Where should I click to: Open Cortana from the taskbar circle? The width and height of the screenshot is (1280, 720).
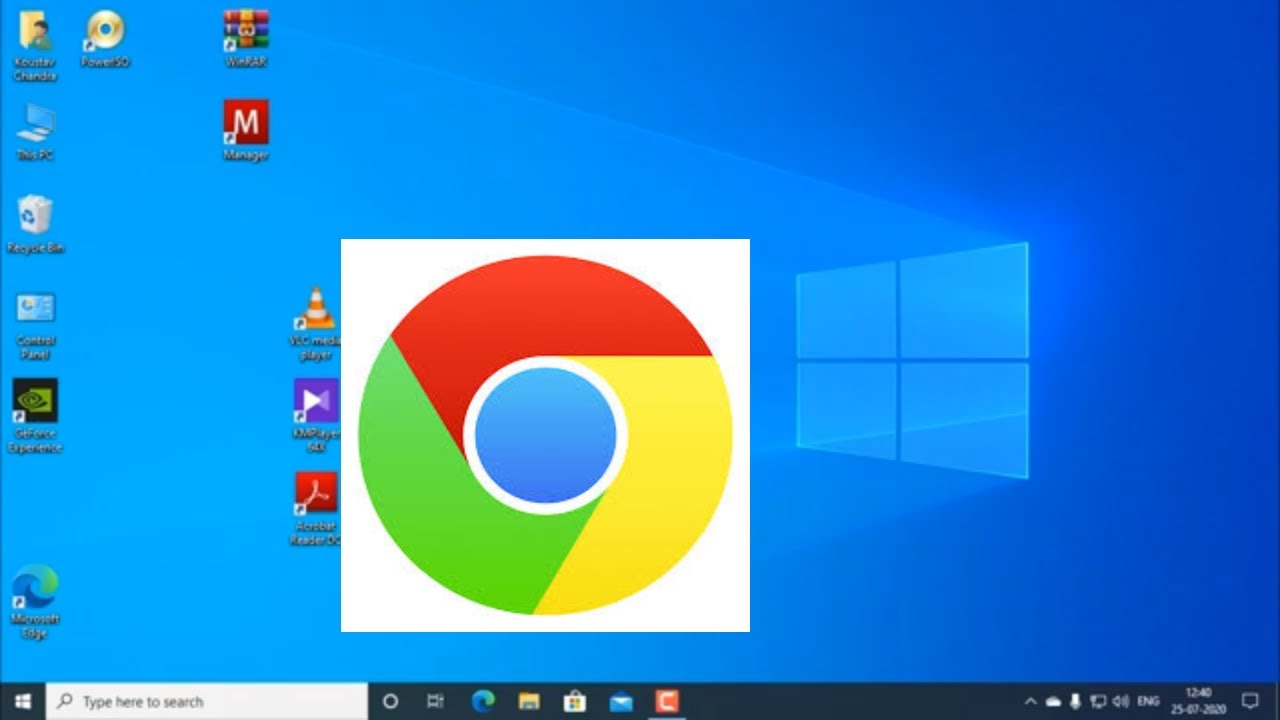pos(391,701)
